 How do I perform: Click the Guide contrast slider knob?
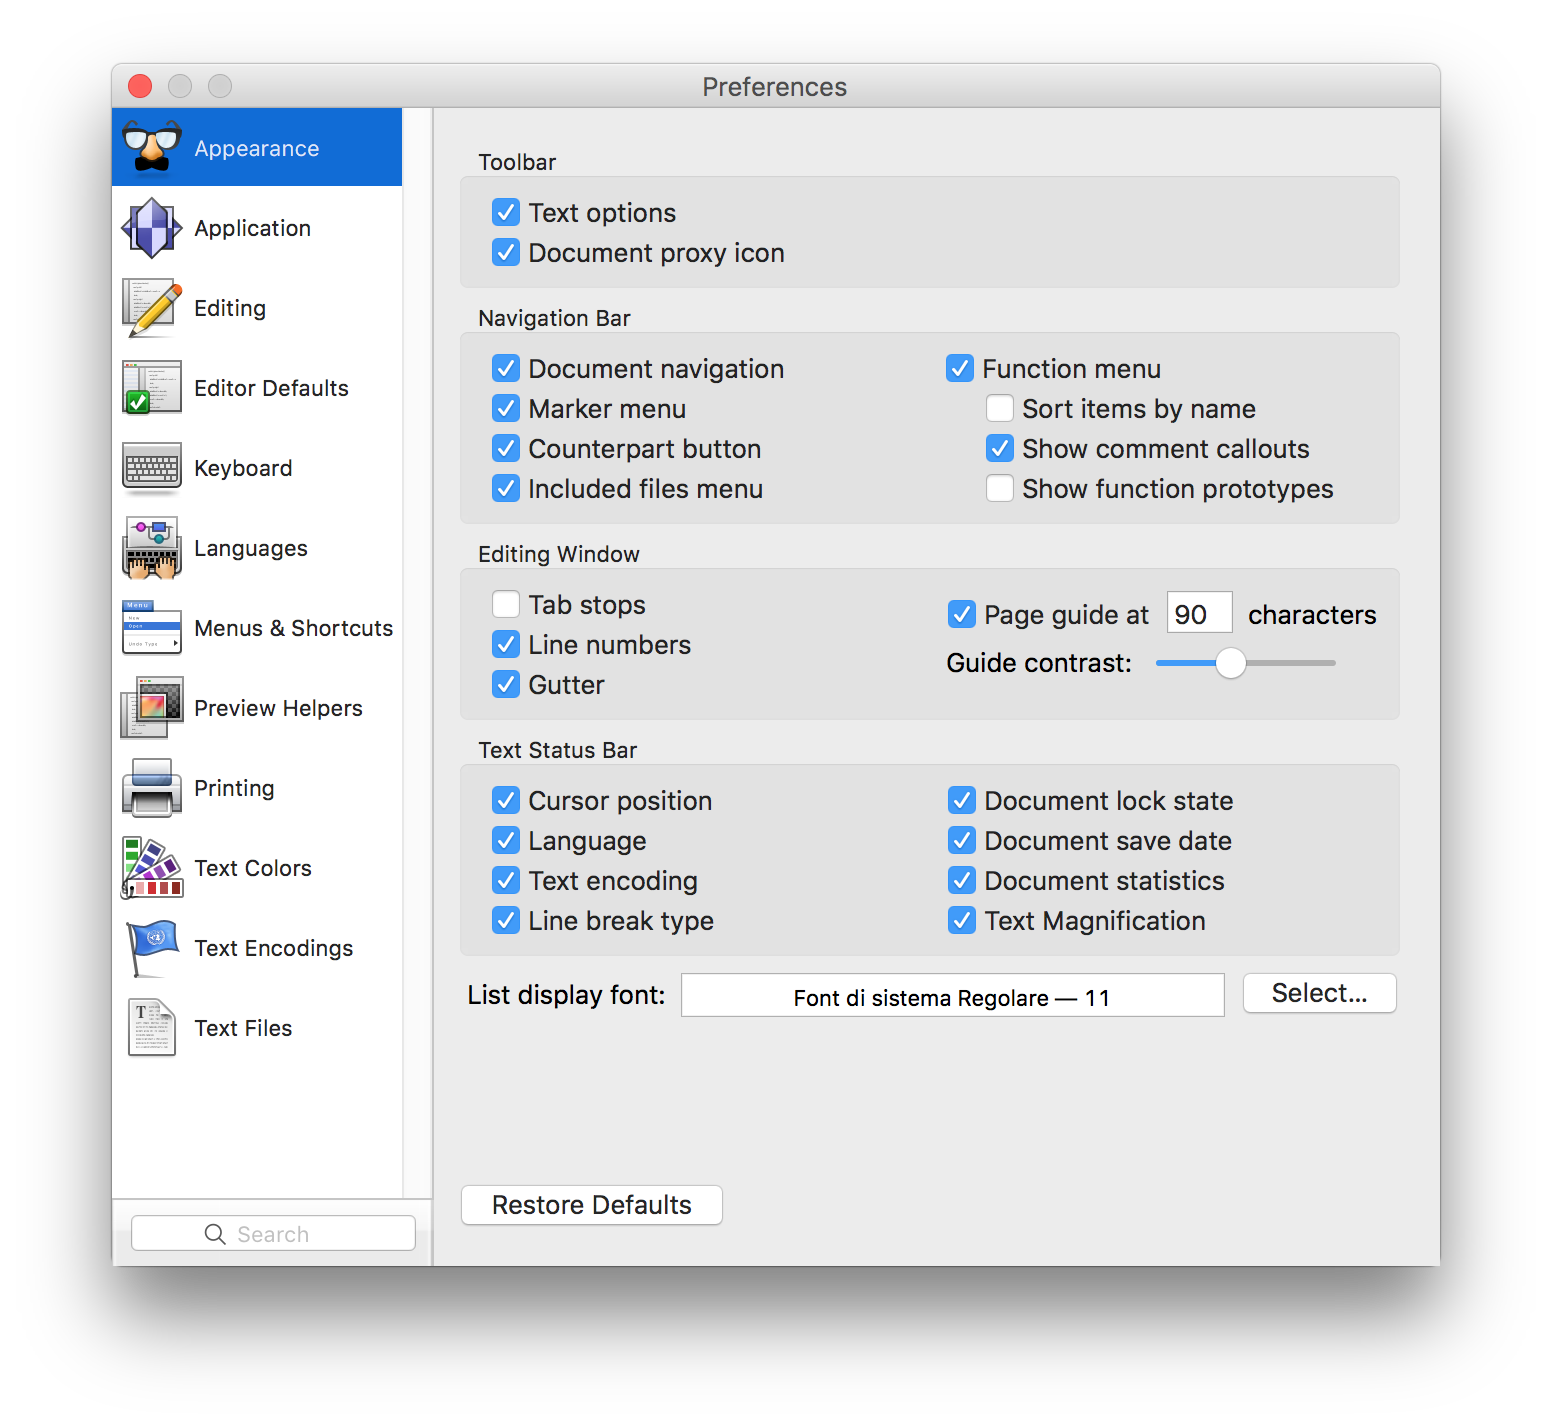(1231, 663)
